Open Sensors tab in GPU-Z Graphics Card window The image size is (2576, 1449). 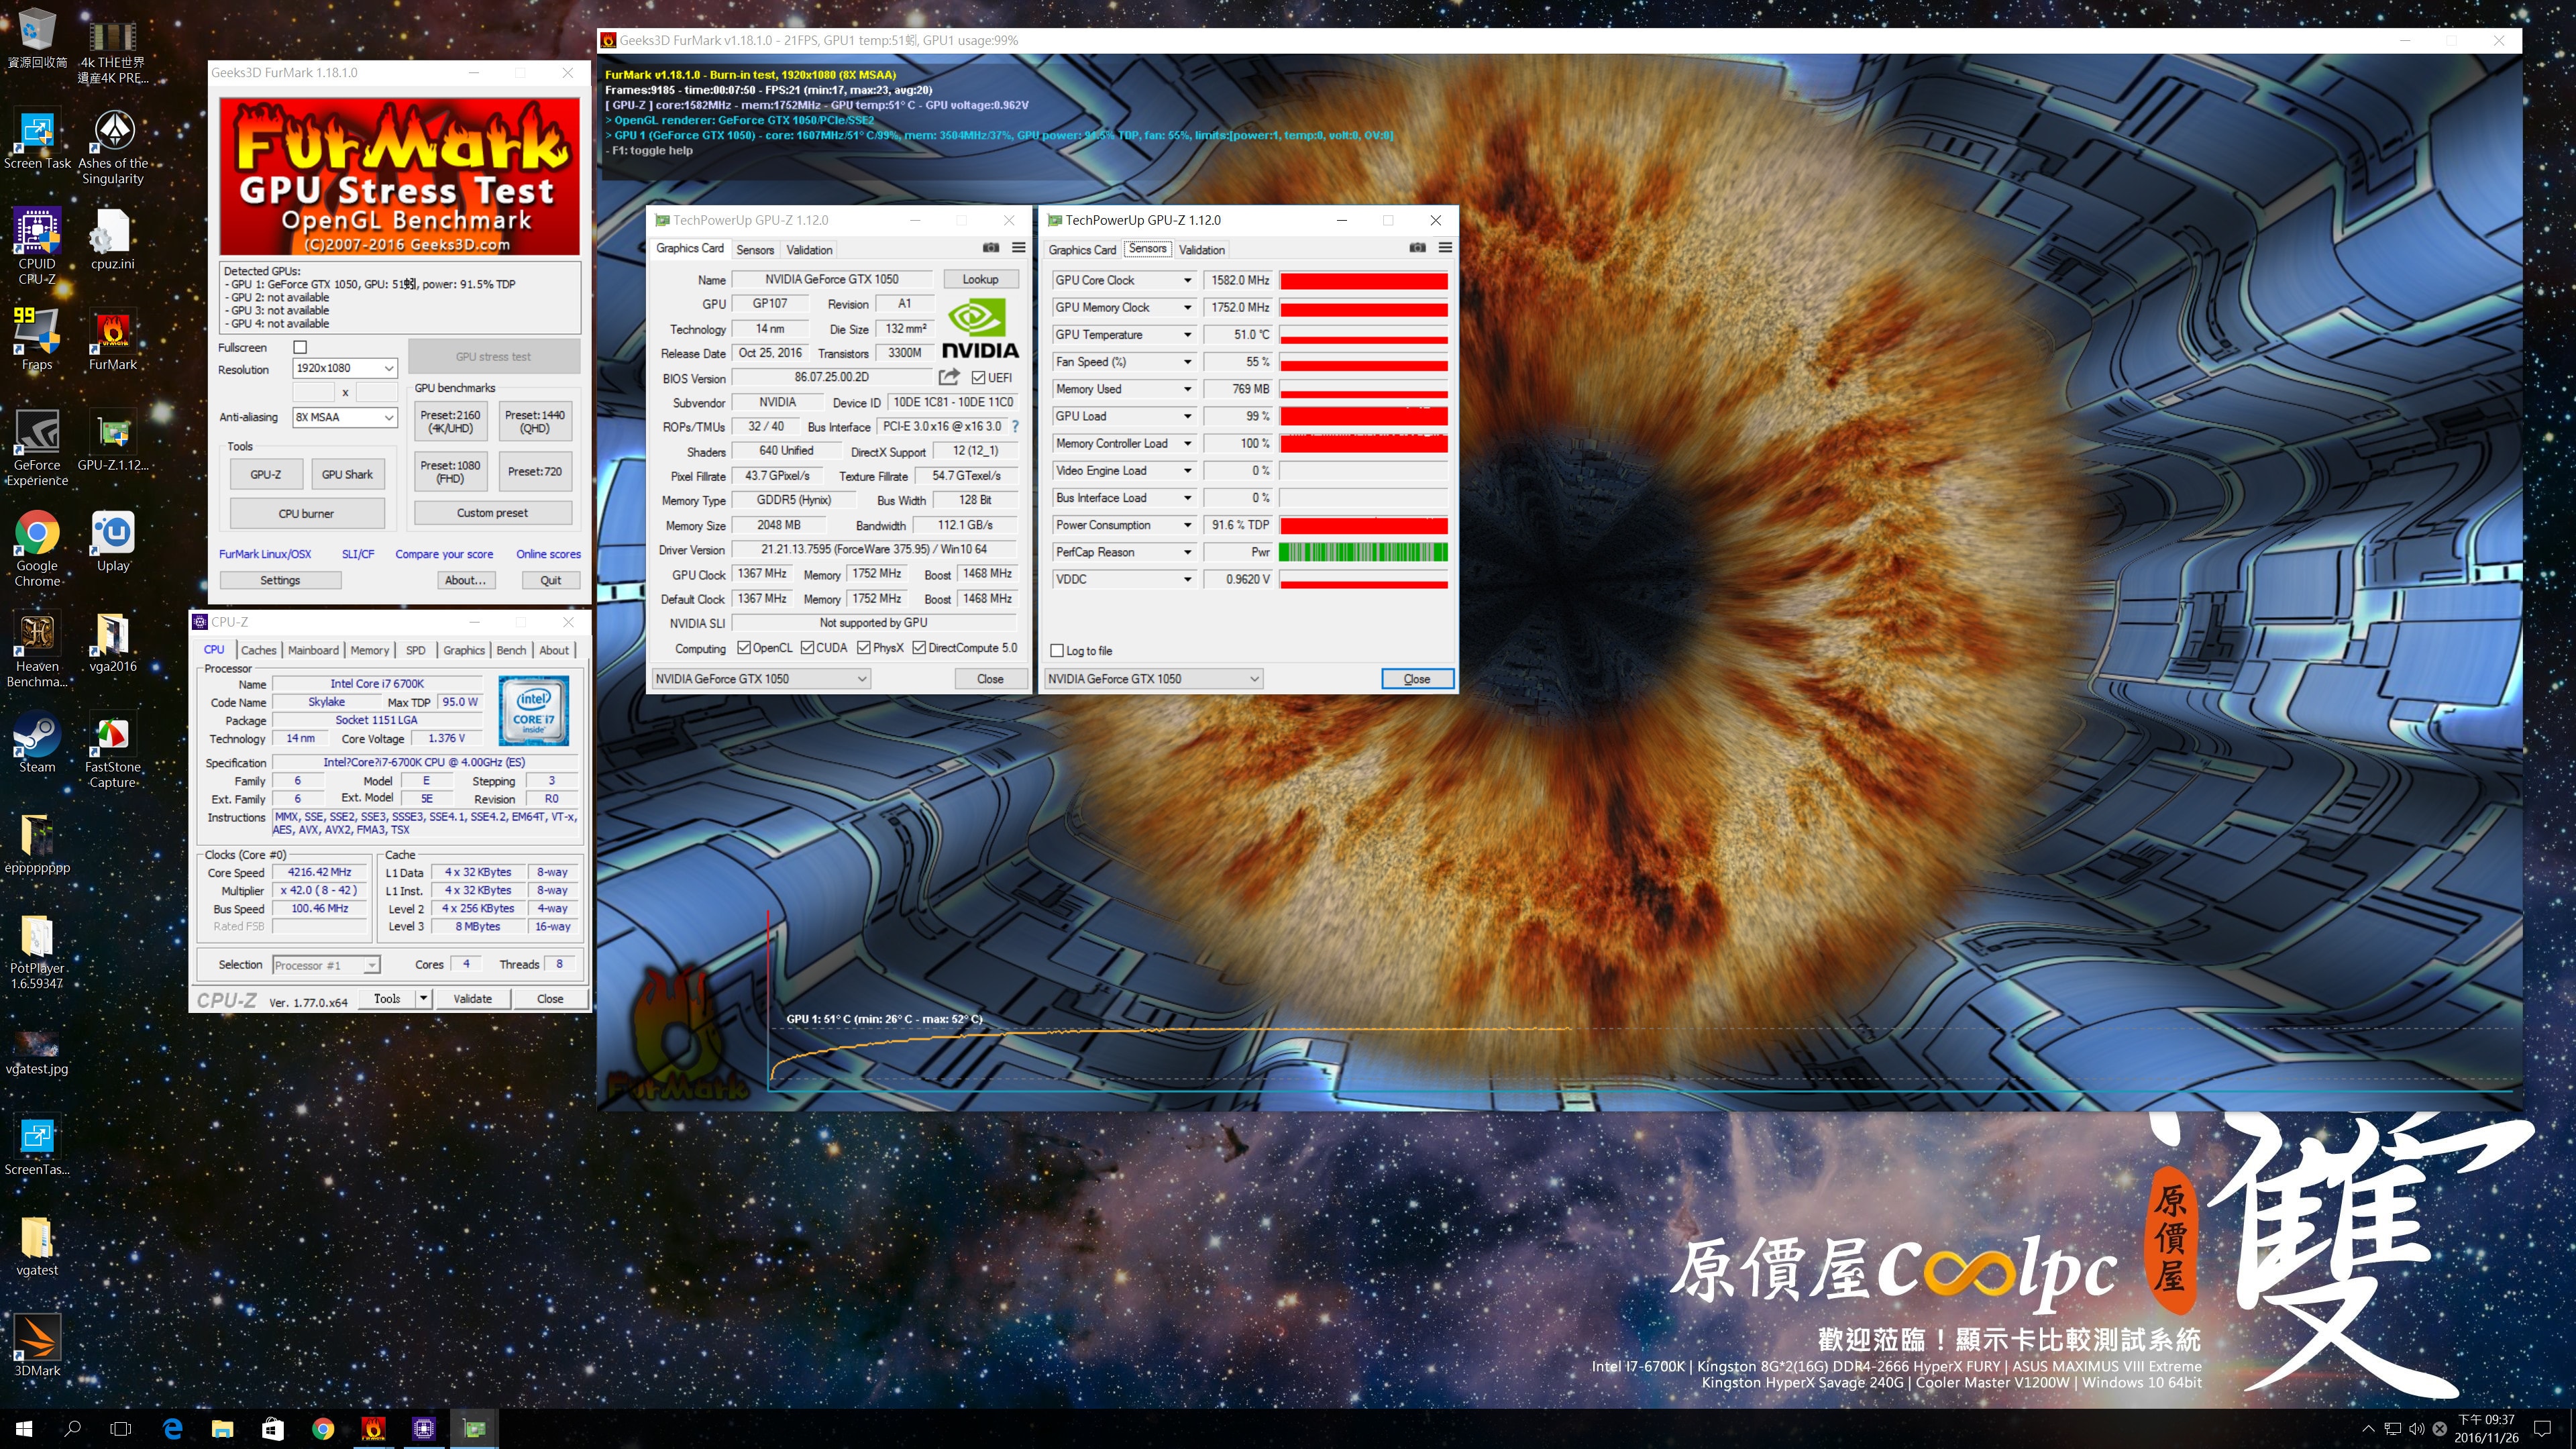click(x=755, y=250)
